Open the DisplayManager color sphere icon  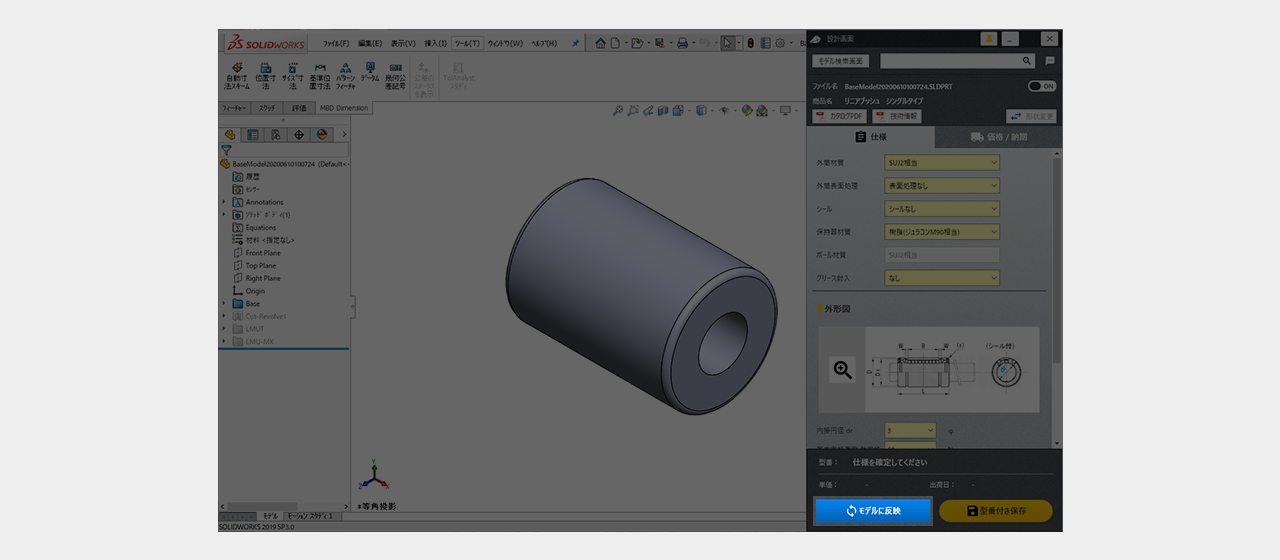tap(322, 134)
